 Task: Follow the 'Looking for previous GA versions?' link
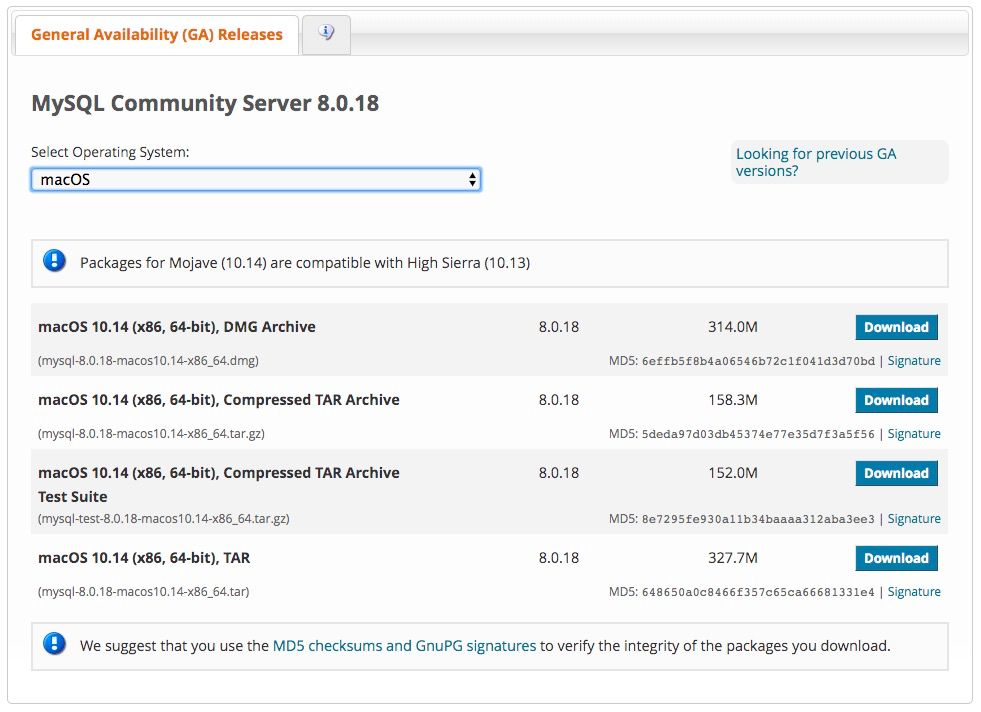pos(816,162)
